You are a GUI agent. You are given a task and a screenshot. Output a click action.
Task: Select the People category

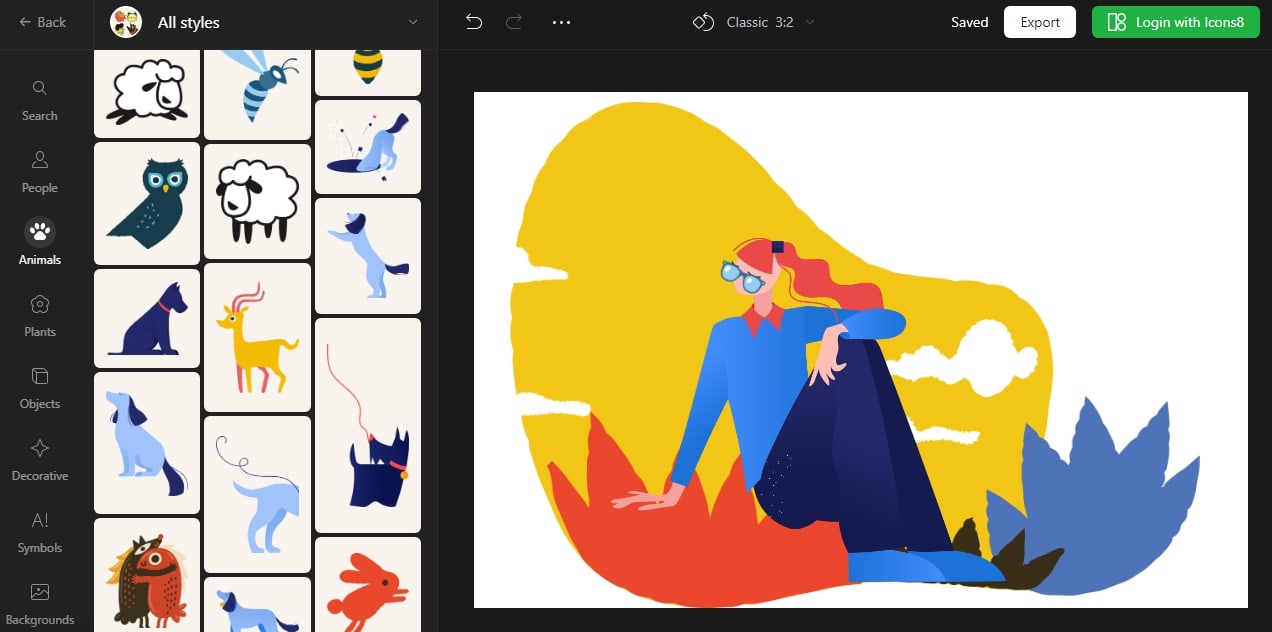coord(39,170)
